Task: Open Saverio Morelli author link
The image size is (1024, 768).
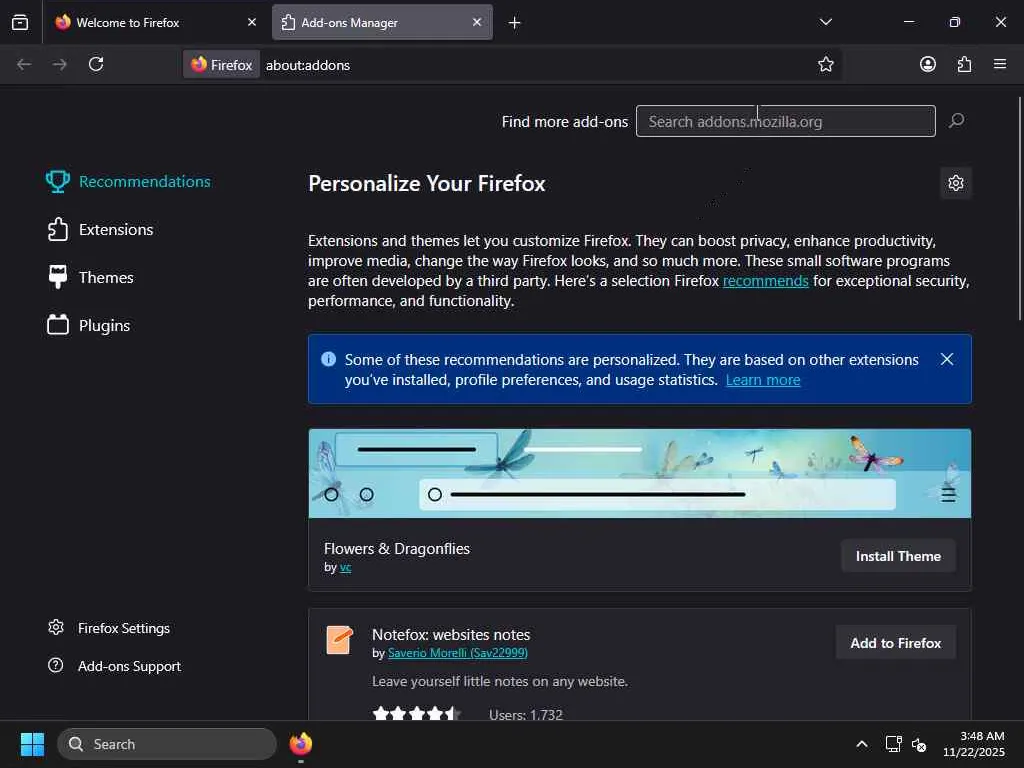Action: [x=458, y=653]
